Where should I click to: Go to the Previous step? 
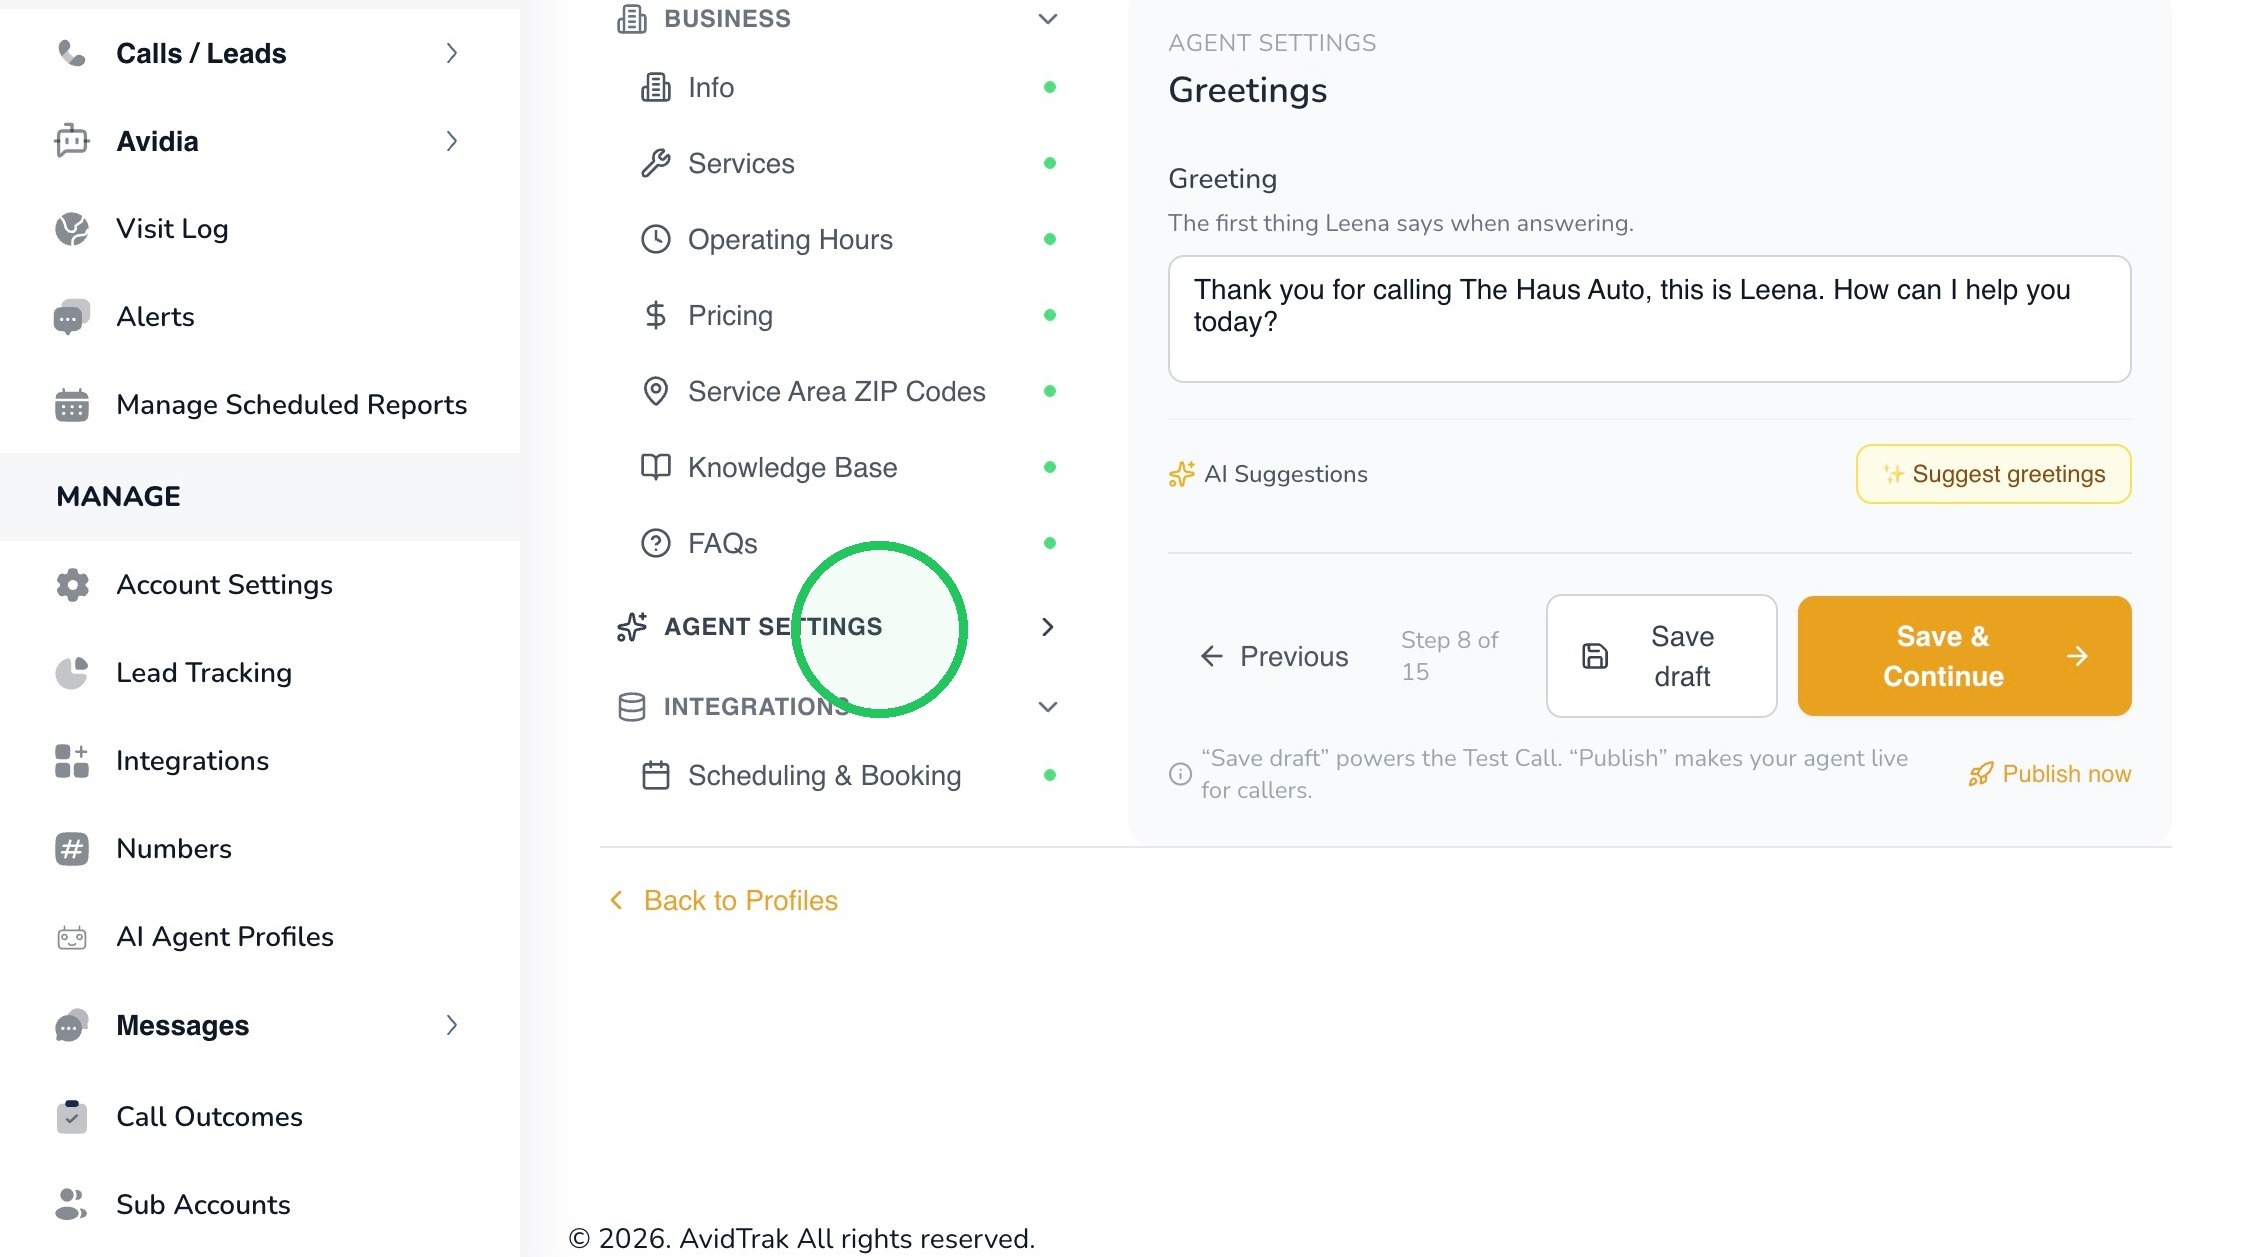click(1274, 656)
